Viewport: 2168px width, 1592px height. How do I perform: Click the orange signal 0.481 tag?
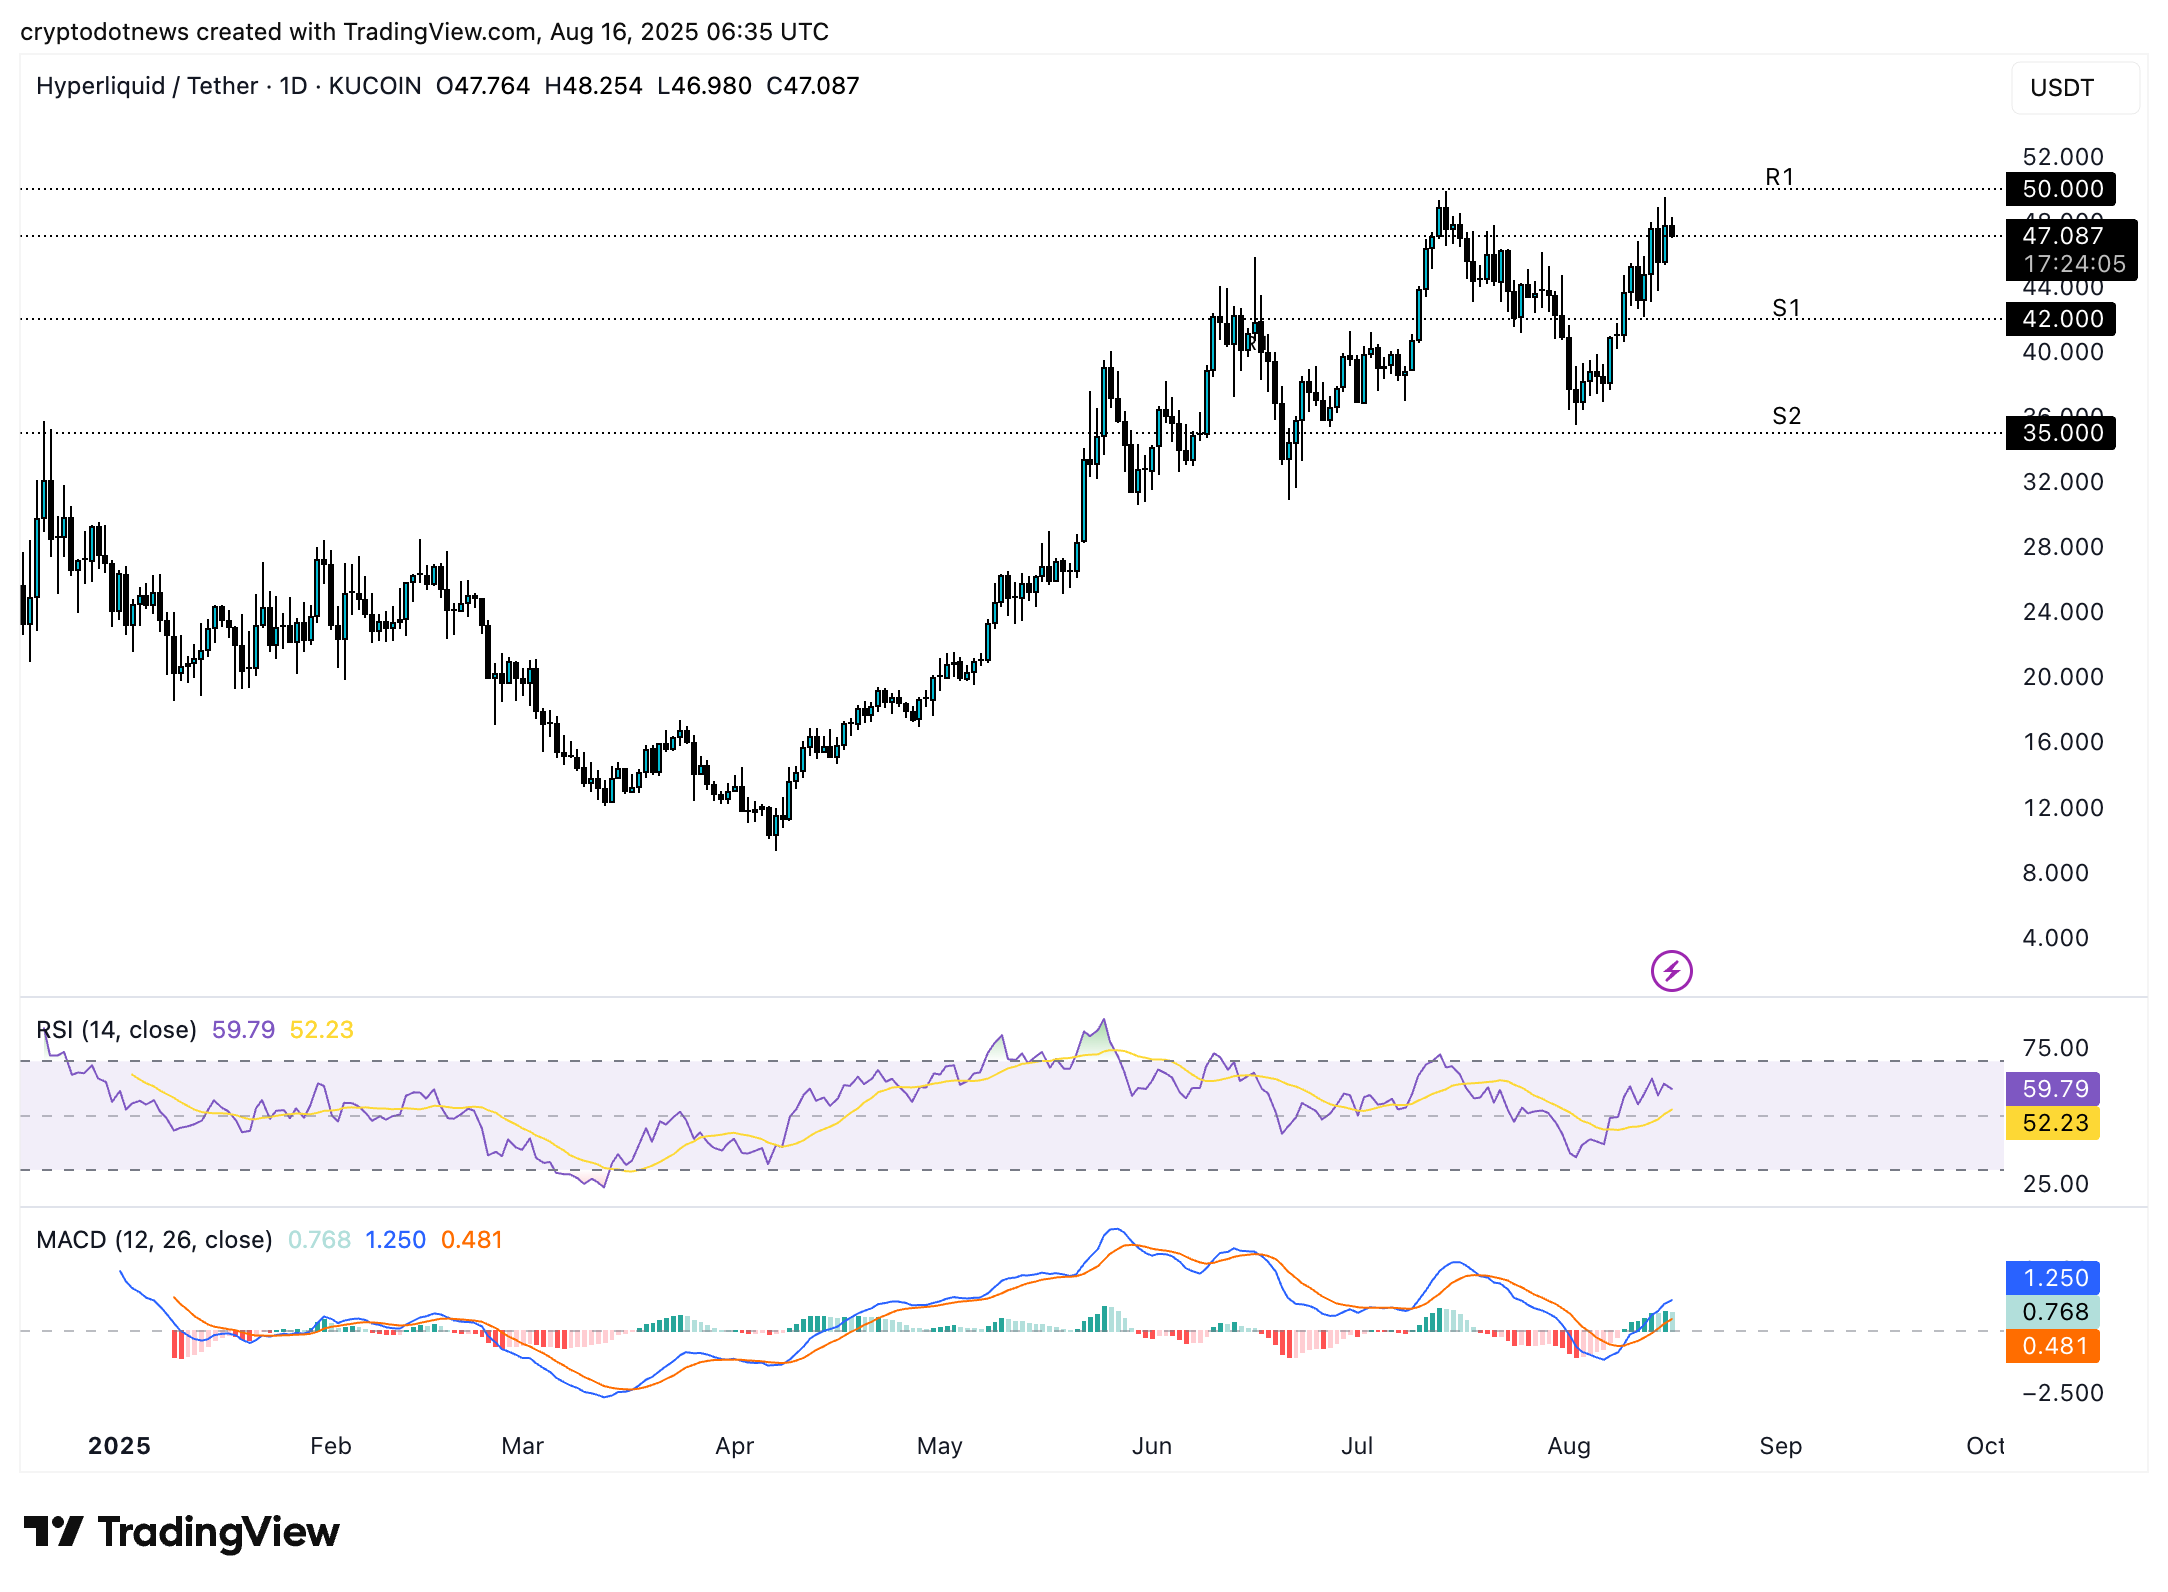[x=2054, y=1346]
